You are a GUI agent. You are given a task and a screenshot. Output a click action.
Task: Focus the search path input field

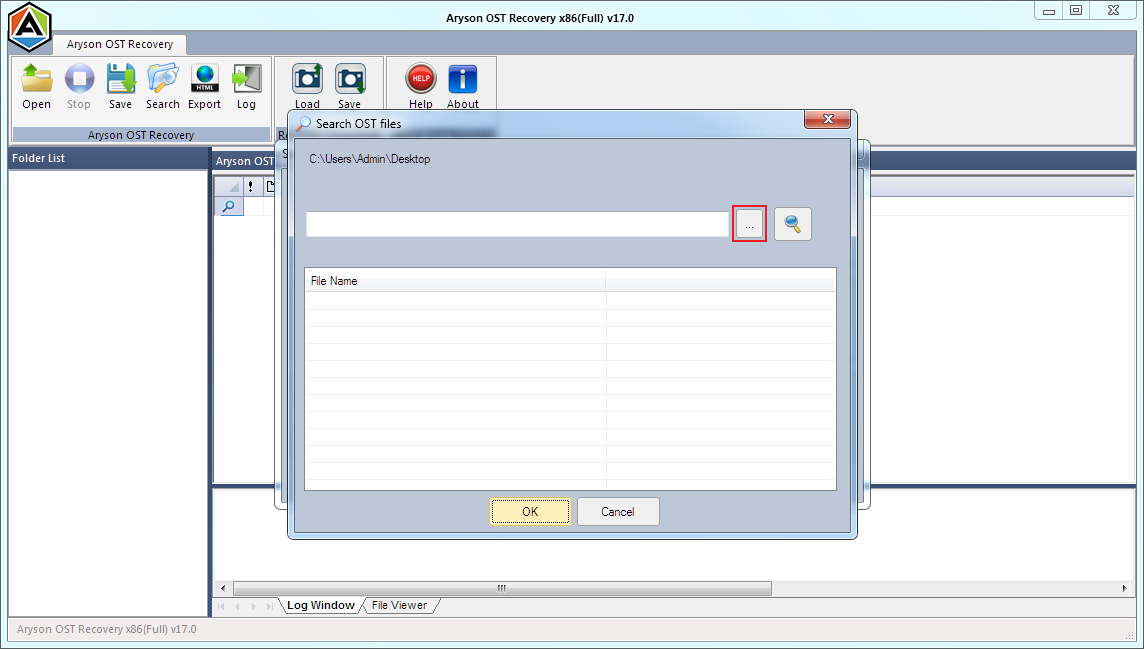coord(517,224)
